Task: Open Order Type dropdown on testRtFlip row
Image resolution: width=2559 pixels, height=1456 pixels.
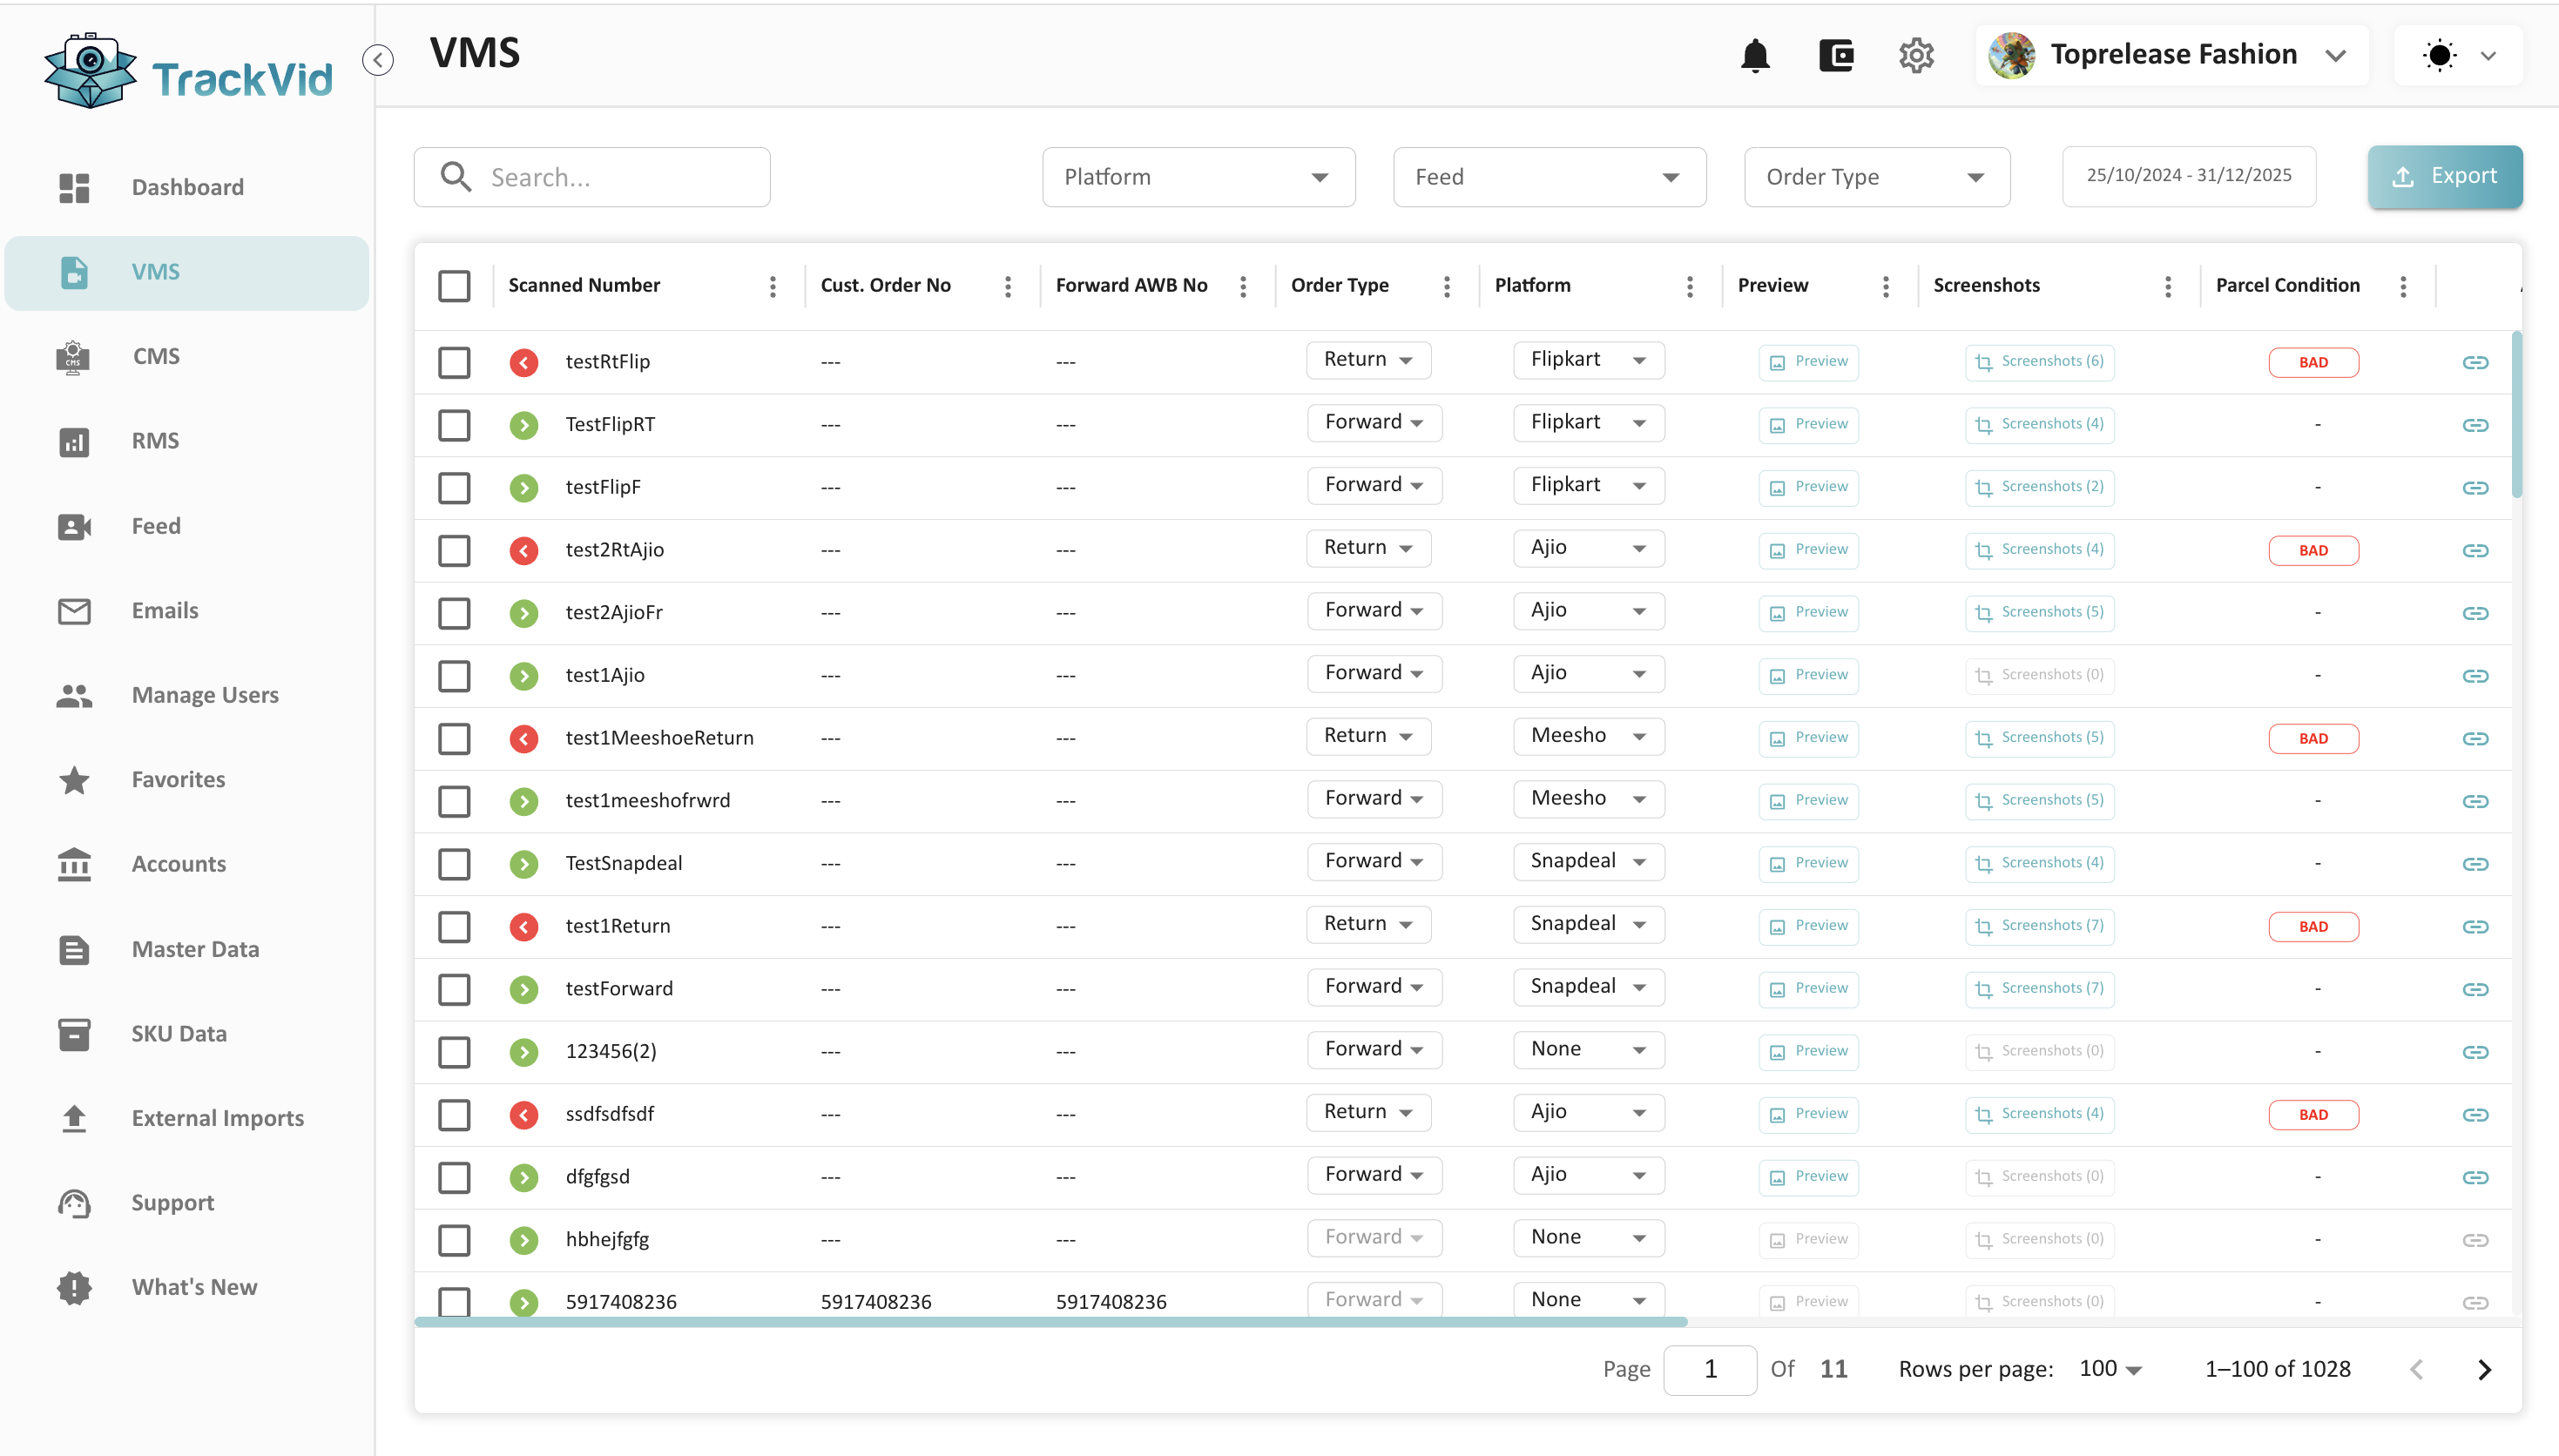Action: [1367, 359]
